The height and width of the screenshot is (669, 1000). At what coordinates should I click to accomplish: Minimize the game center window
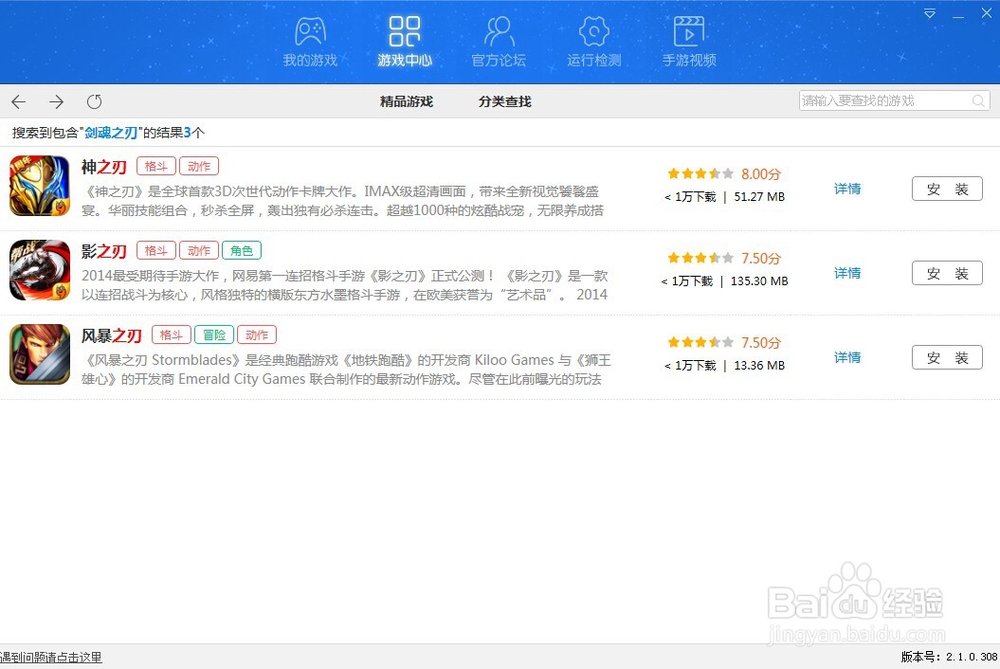(x=958, y=15)
